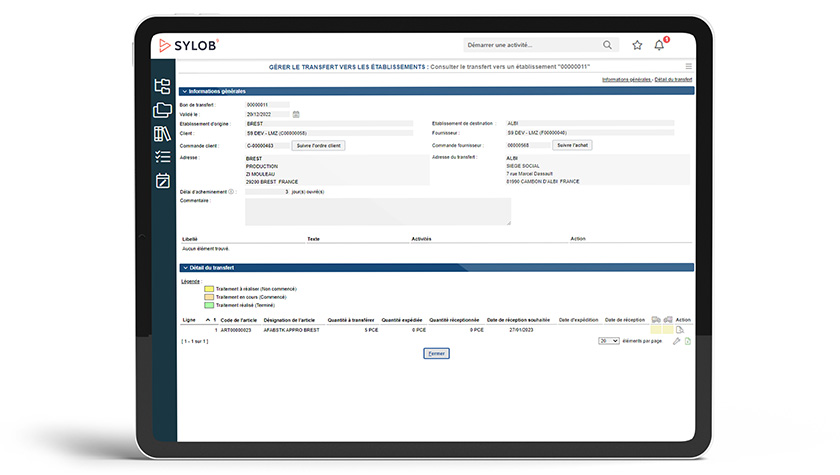Open the items per page dropdown

tap(608, 341)
